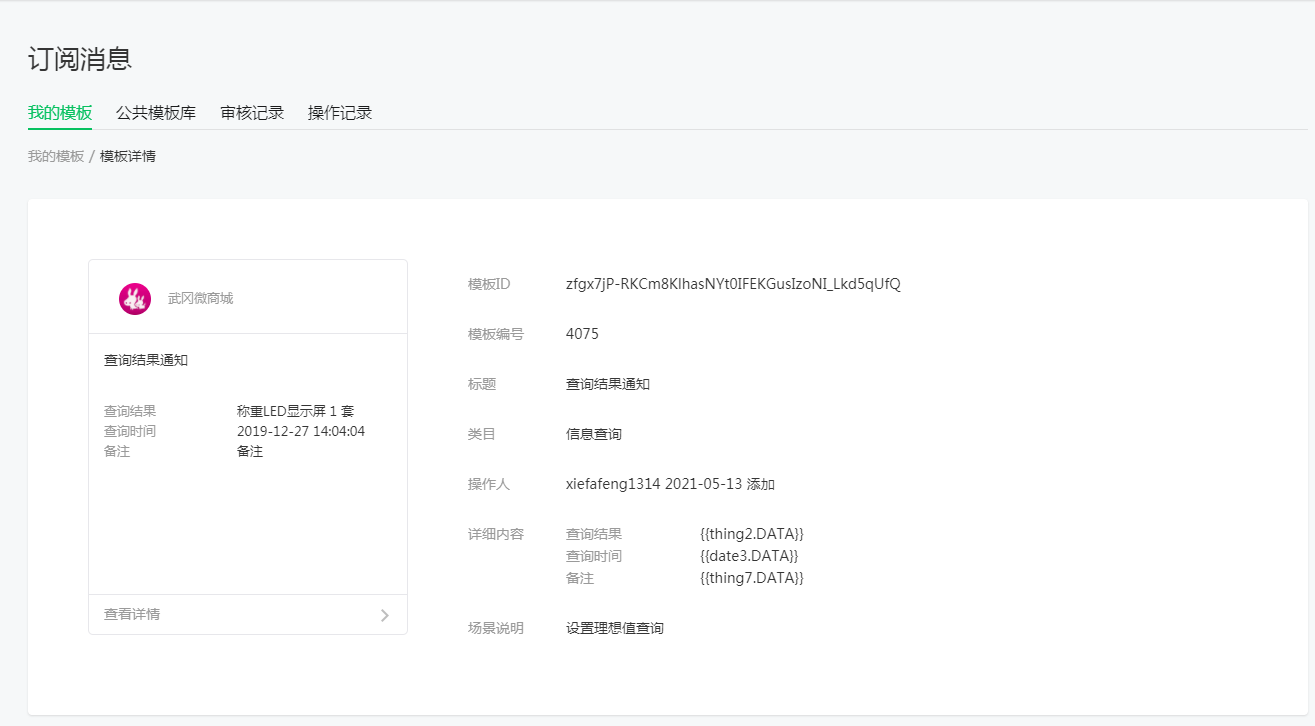The height and width of the screenshot is (726, 1315).
Task: Click the {{date3.DATA}} field value
Action: pyautogui.click(x=749, y=556)
